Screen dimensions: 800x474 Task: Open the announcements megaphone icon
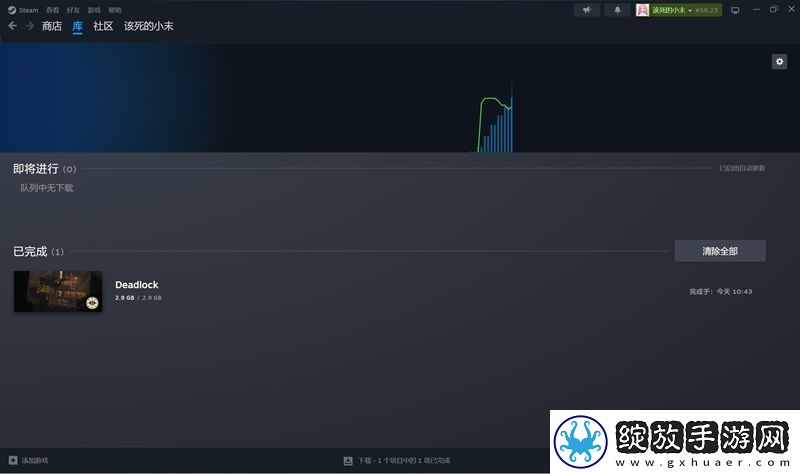[x=587, y=10]
